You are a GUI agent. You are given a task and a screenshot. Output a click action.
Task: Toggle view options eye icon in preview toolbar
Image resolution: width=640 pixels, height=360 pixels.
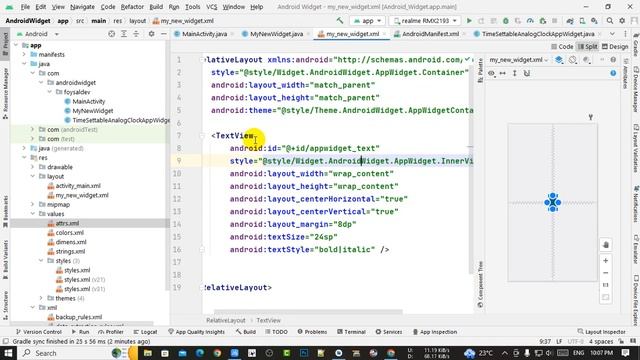[491, 73]
